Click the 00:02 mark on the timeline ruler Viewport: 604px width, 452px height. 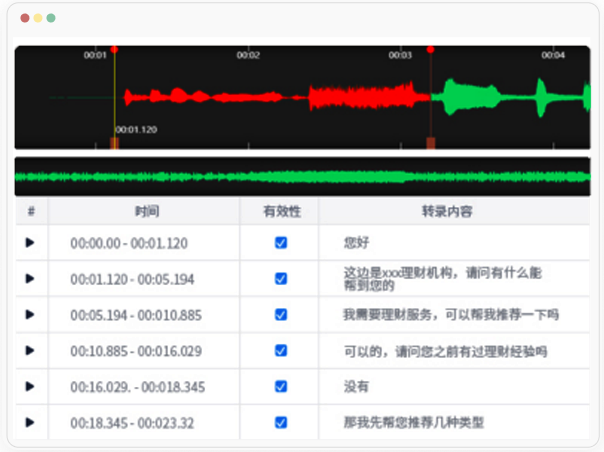pyautogui.click(x=248, y=55)
